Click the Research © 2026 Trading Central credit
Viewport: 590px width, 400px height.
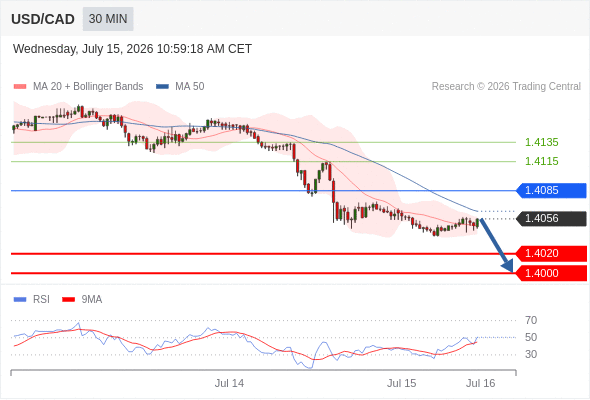click(x=506, y=87)
